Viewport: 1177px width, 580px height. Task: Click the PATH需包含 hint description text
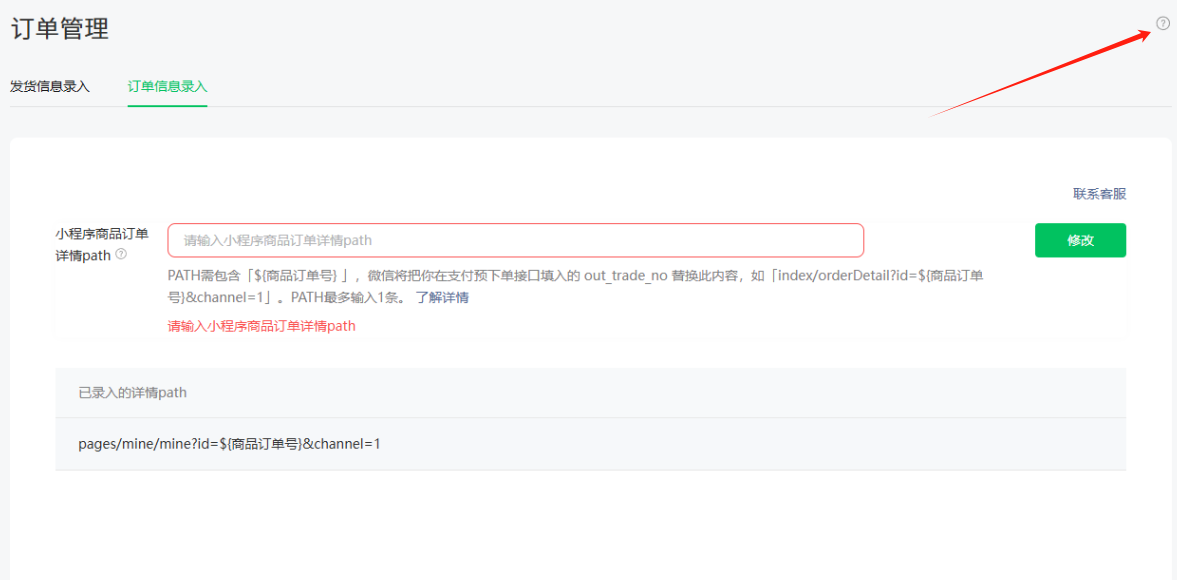tap(576, 286)
